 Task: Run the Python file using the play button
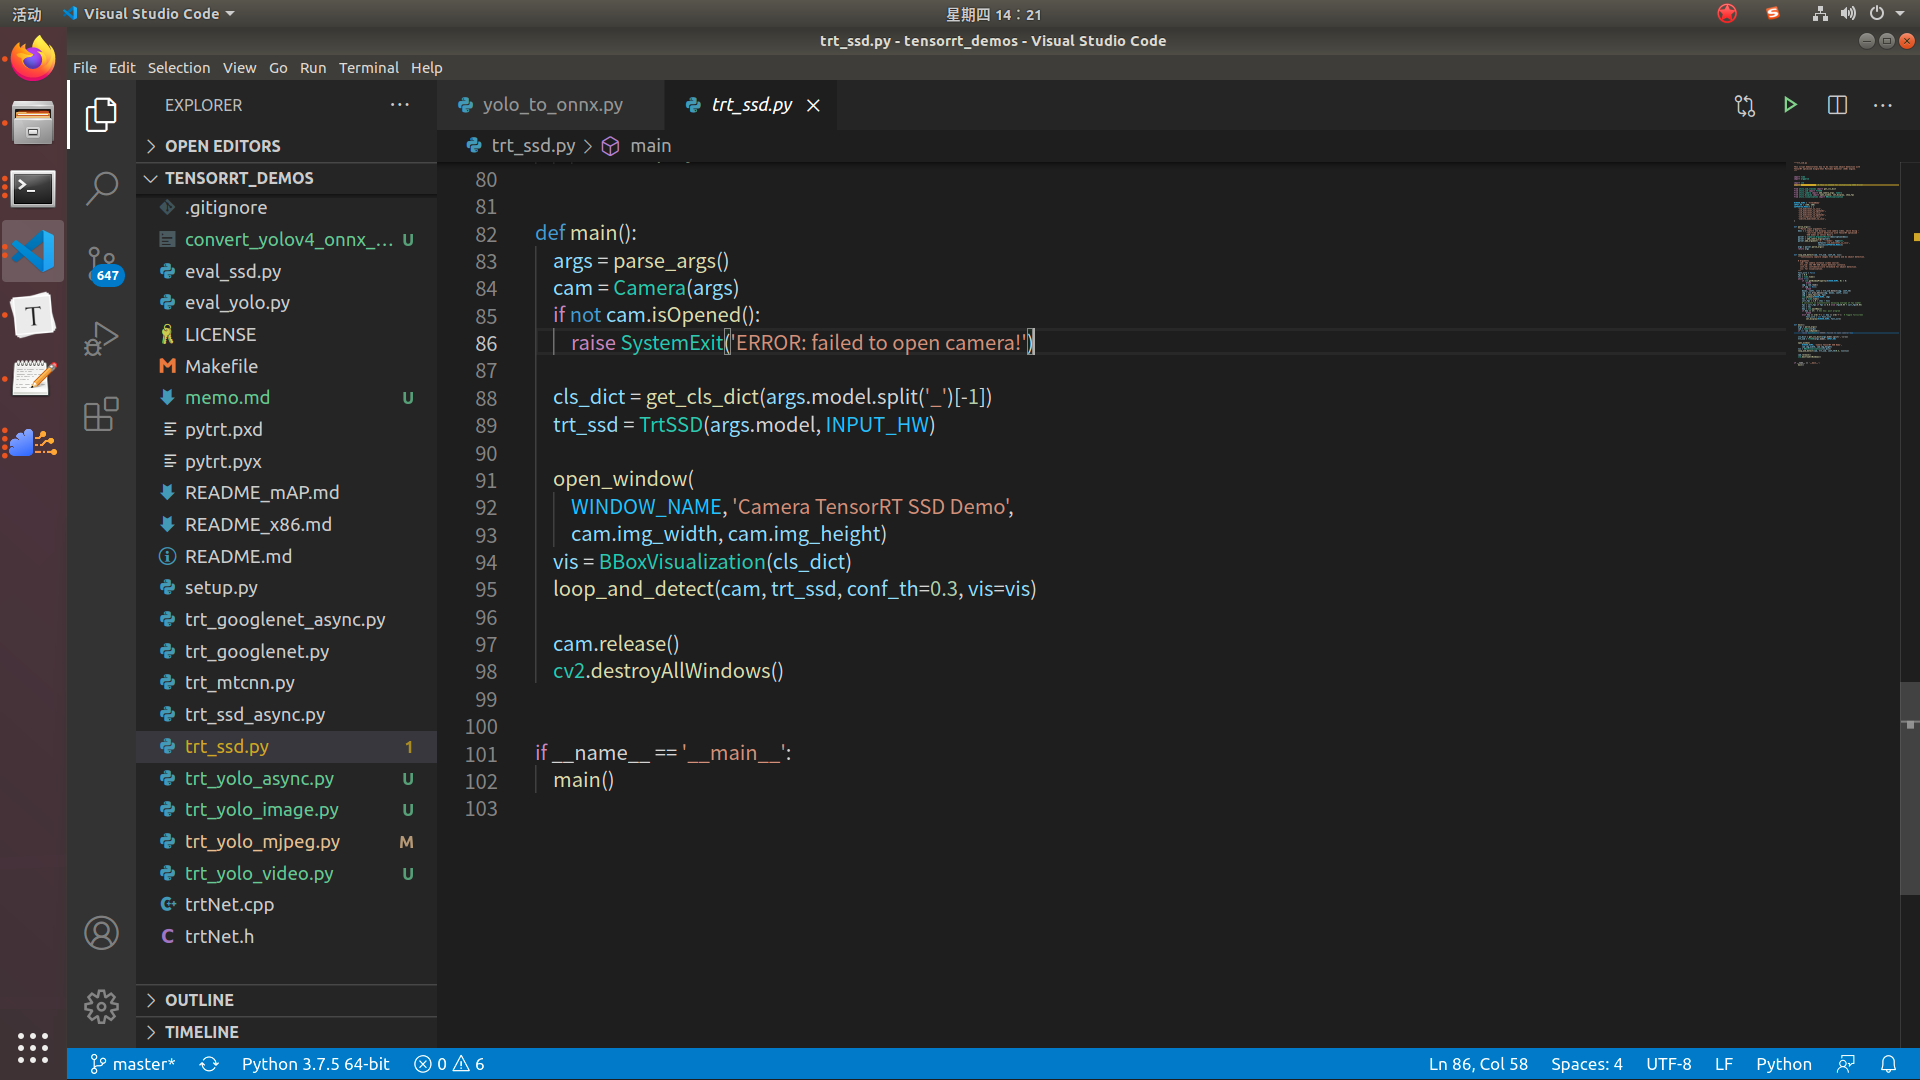[1789, 104]
